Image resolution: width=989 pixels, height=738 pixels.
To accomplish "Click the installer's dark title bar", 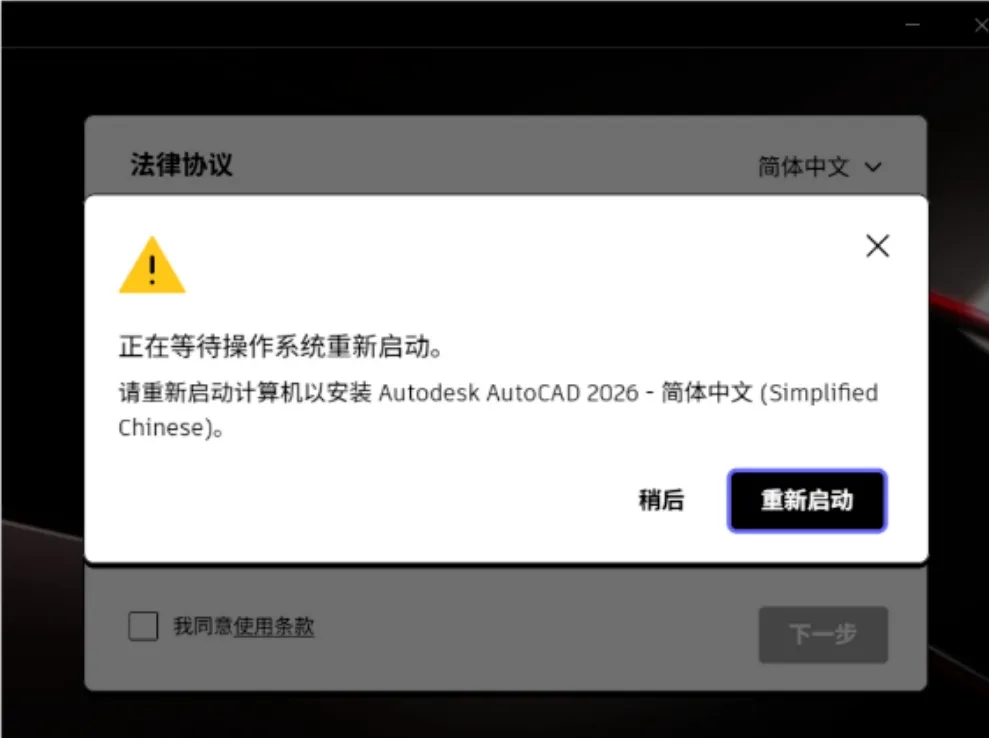I will [x=442, y=24].
